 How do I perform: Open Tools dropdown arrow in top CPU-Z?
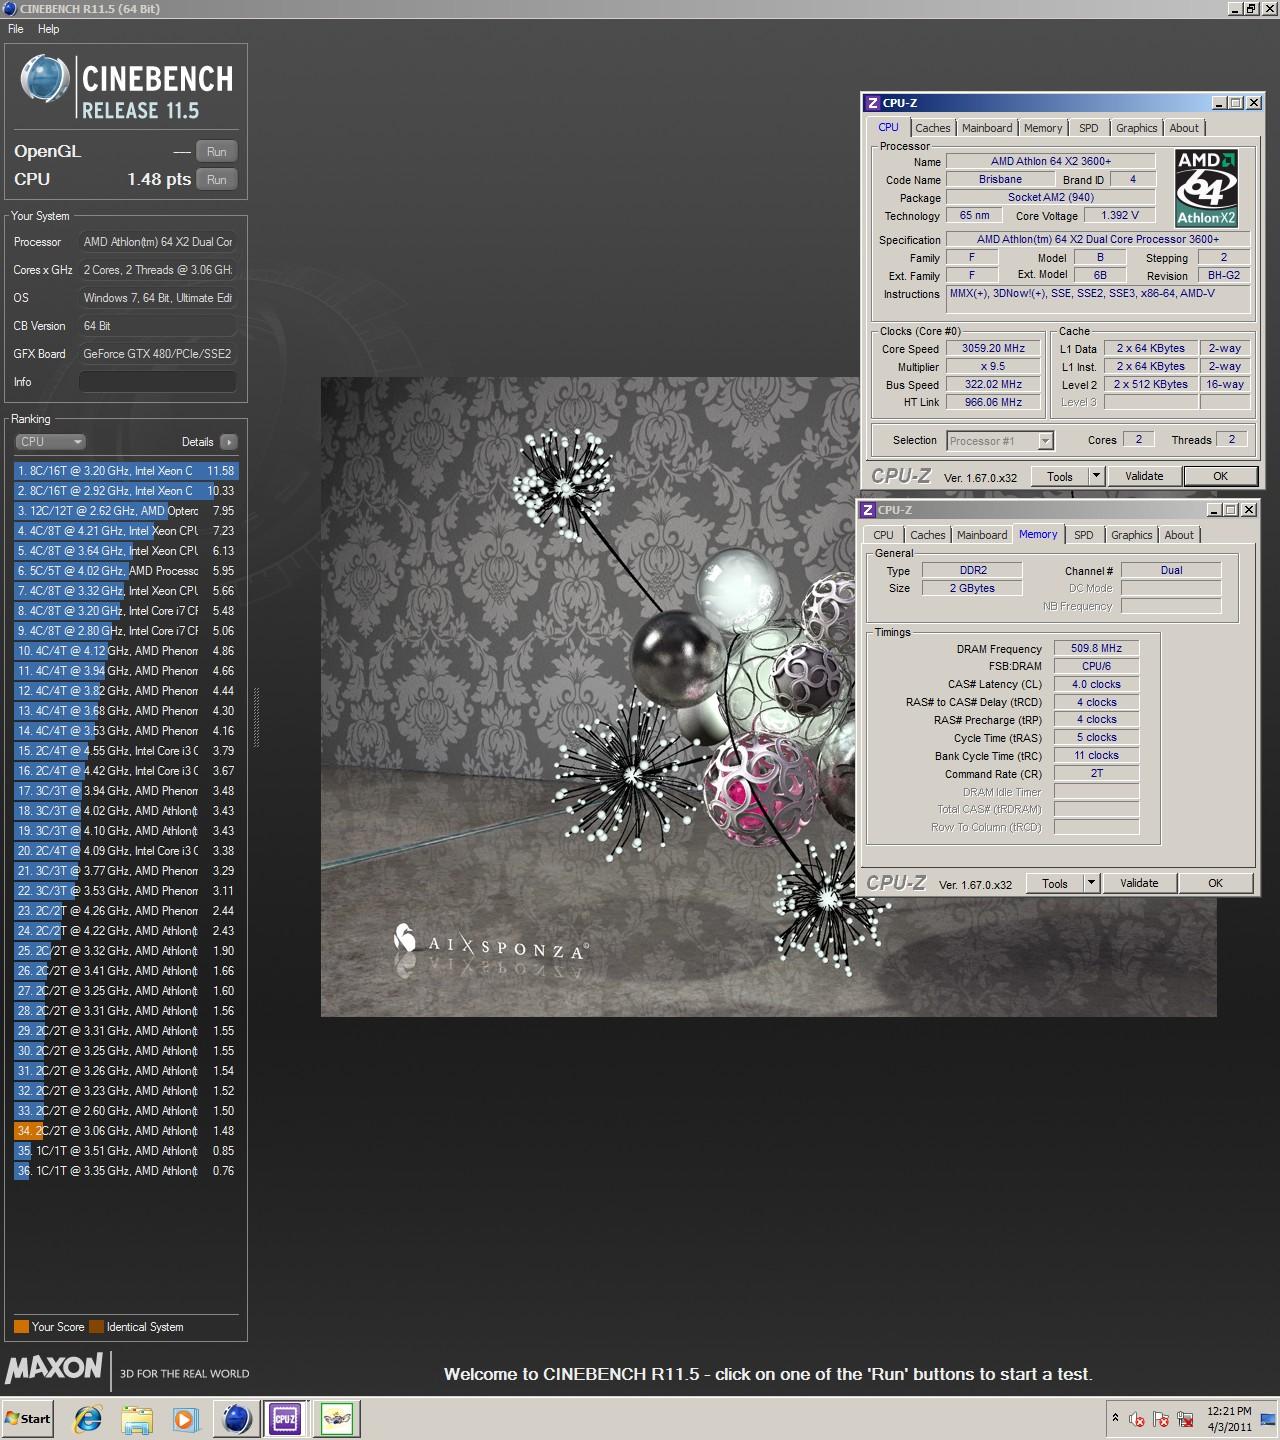tap(1096, 477)
